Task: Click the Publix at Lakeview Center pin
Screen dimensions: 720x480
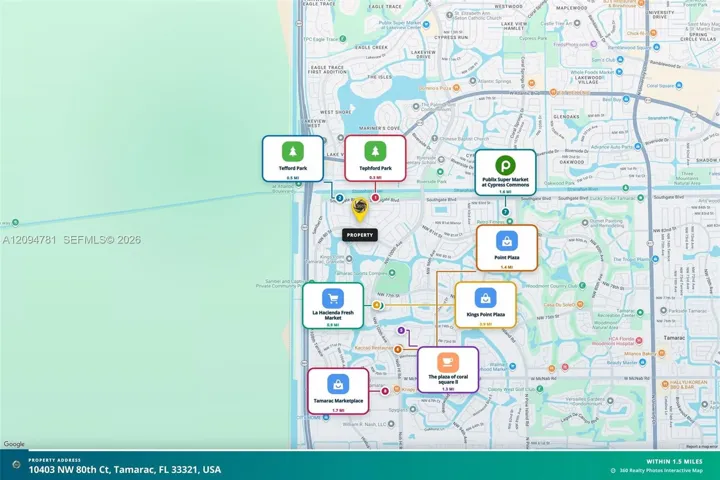Action: (x=426, y=24)
